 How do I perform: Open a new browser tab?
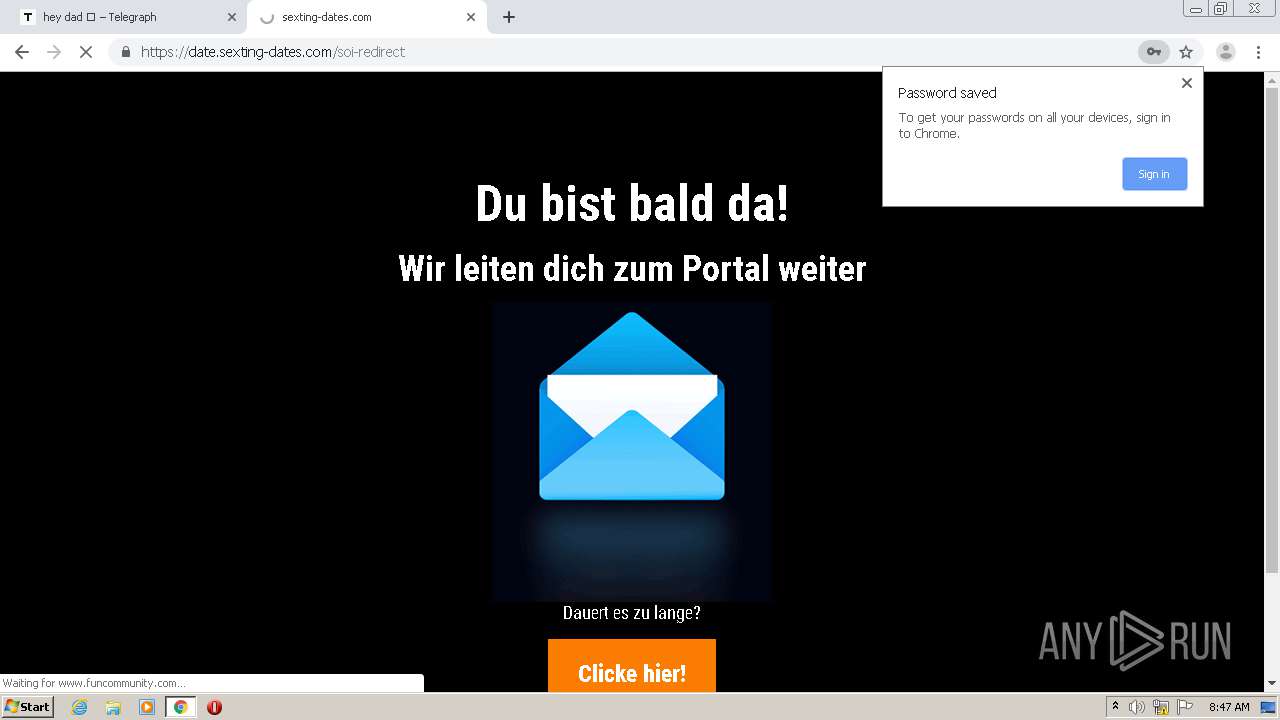click(x=509, y=17)
